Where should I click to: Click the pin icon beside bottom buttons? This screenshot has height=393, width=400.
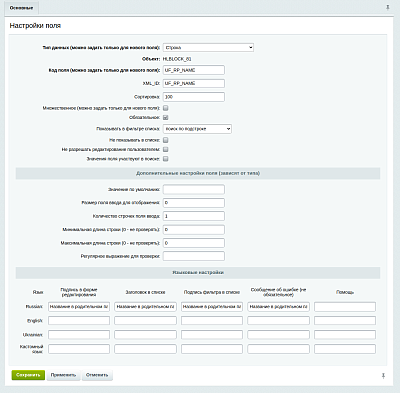point(383,376)
